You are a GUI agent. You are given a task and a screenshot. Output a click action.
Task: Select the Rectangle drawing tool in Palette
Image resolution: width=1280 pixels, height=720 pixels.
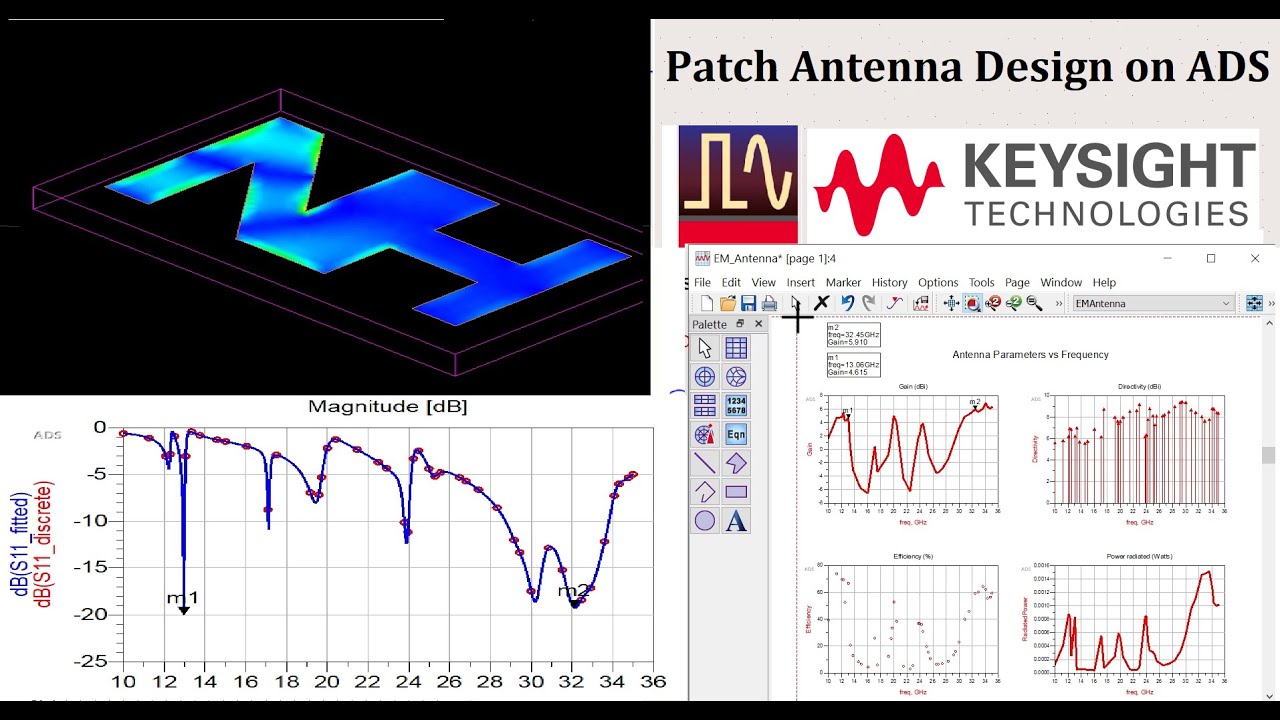click(x=736, y=492)
